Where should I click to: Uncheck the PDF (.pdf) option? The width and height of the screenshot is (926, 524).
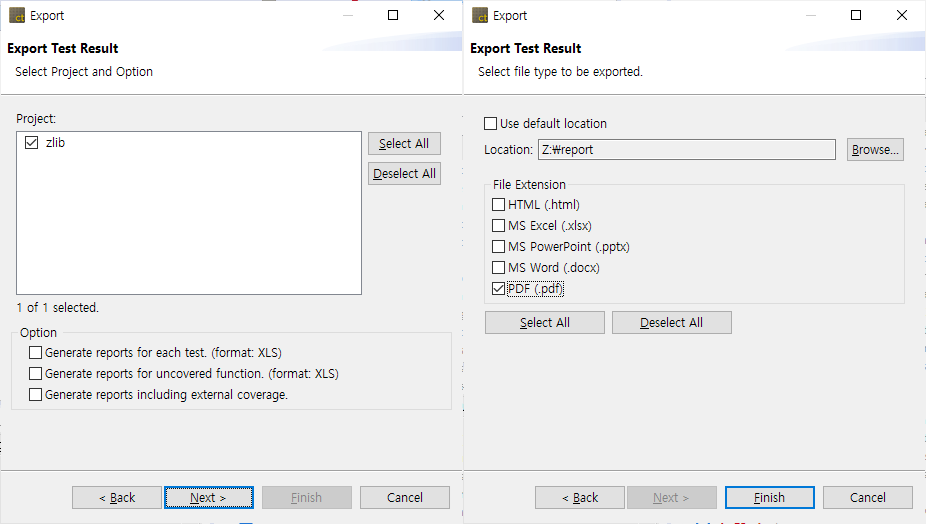click(499, 289)
